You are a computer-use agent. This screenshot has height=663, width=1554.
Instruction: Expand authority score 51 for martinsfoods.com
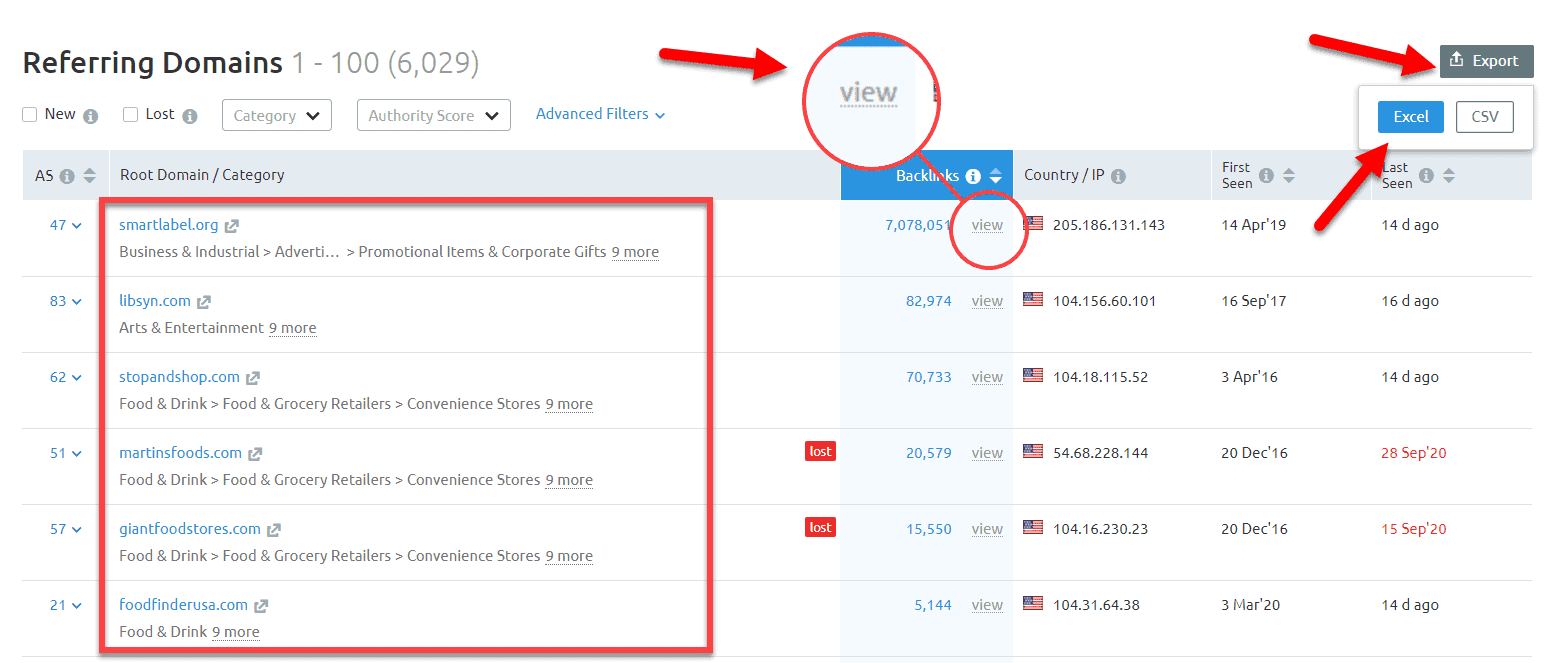tap(66, 453)
